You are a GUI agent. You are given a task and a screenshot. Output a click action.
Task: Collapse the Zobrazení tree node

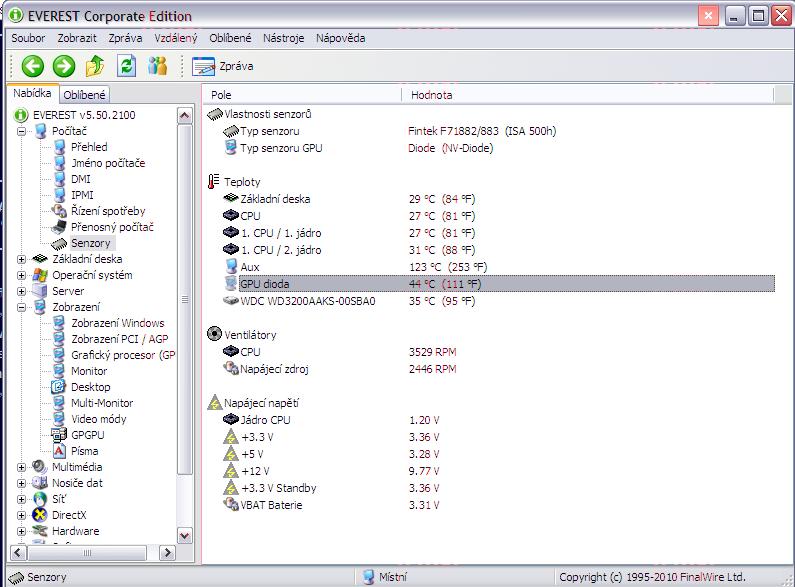tap(21, 307)
